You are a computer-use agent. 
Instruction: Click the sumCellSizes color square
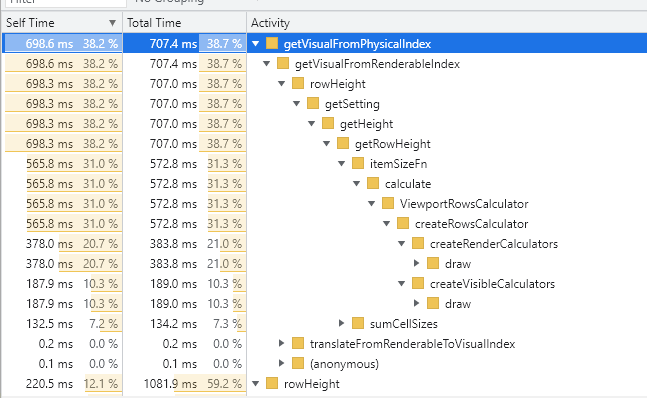[358, 323]
